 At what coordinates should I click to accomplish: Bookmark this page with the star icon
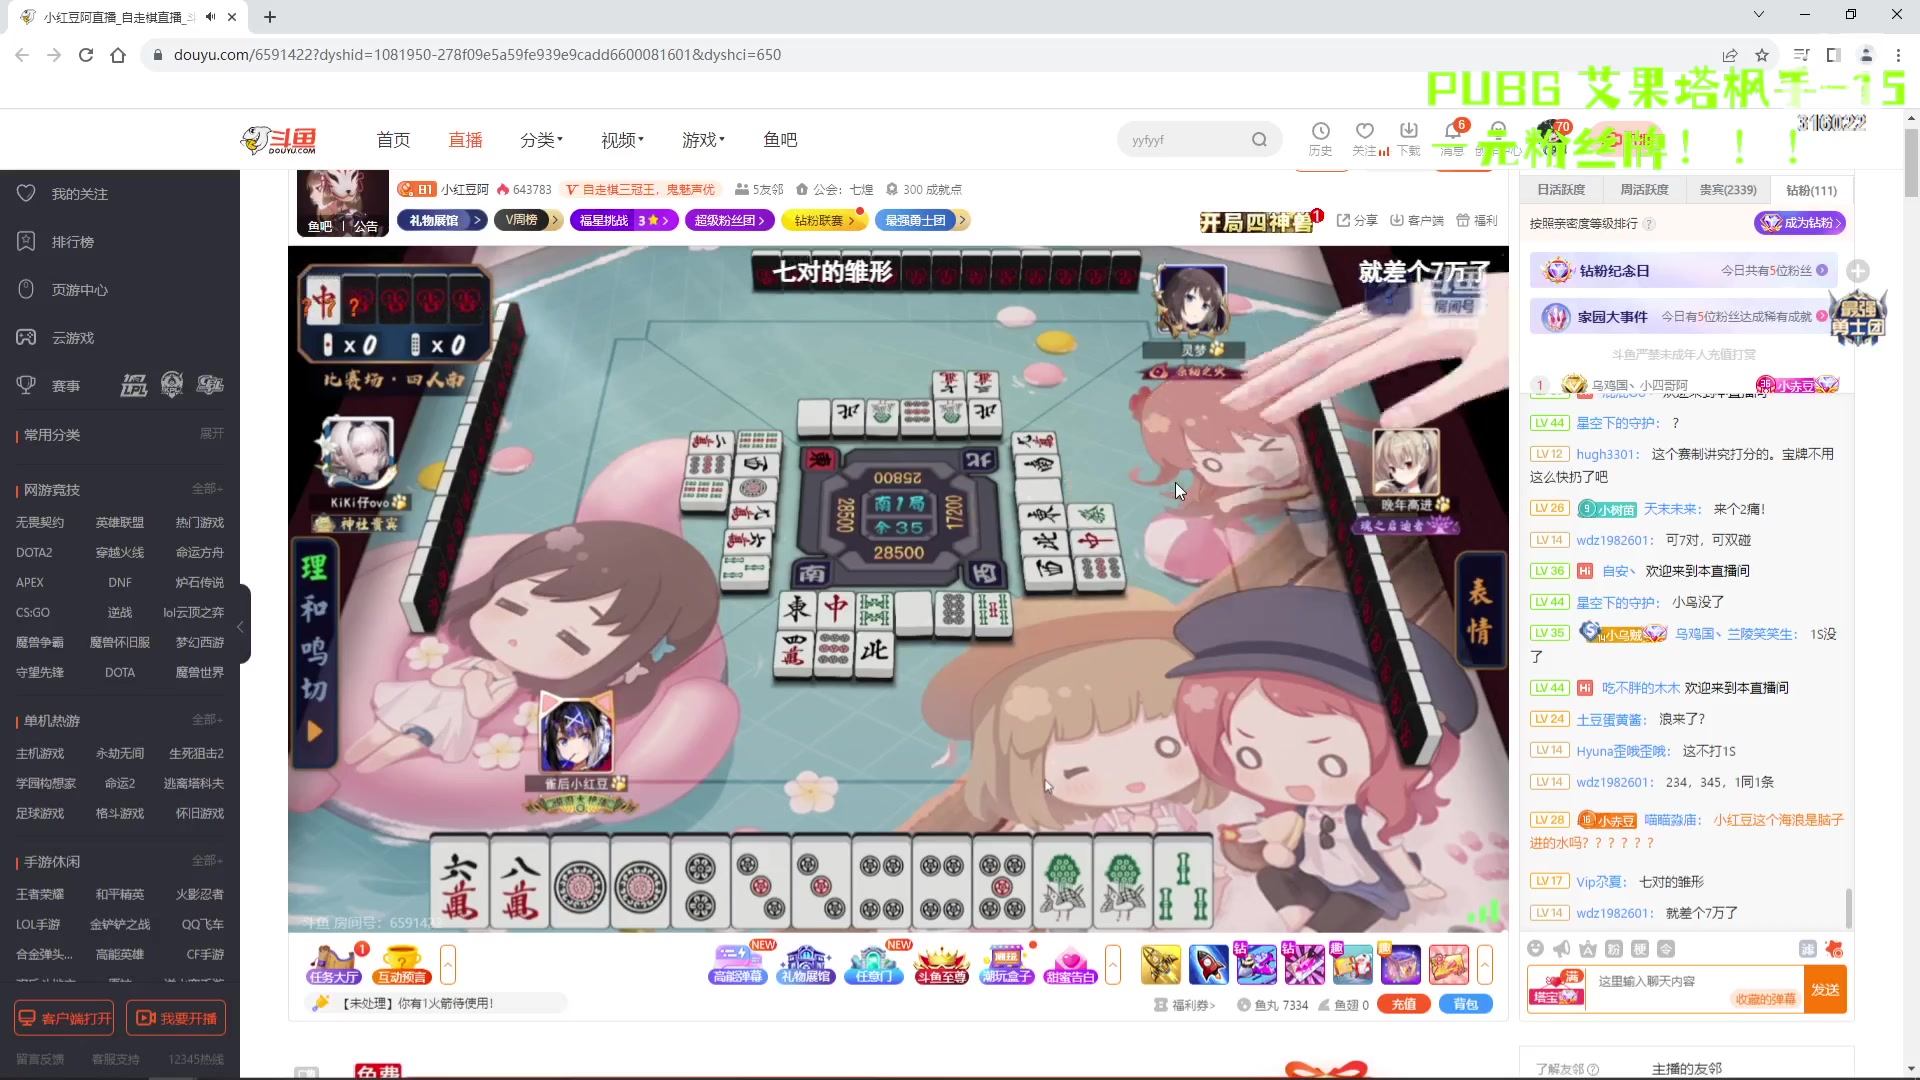(1762, 55)
